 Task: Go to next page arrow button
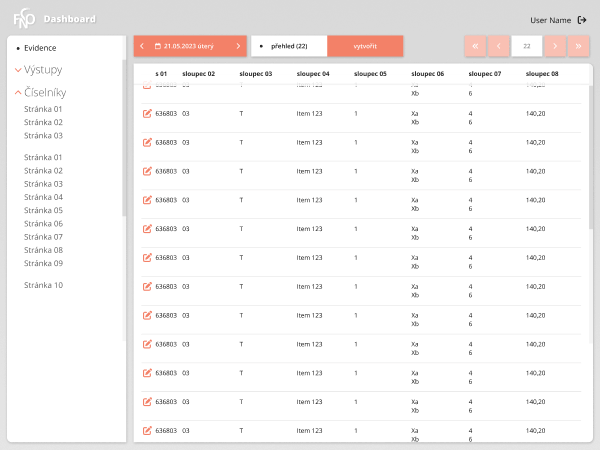(555, 46)
